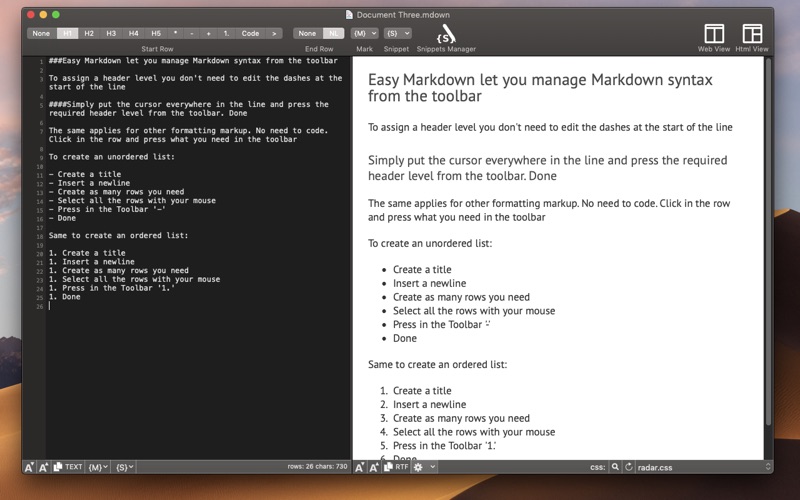Screen dimensions: 800x500
Task: Copy editor content as TEXT
Action: tap(68, 467)
